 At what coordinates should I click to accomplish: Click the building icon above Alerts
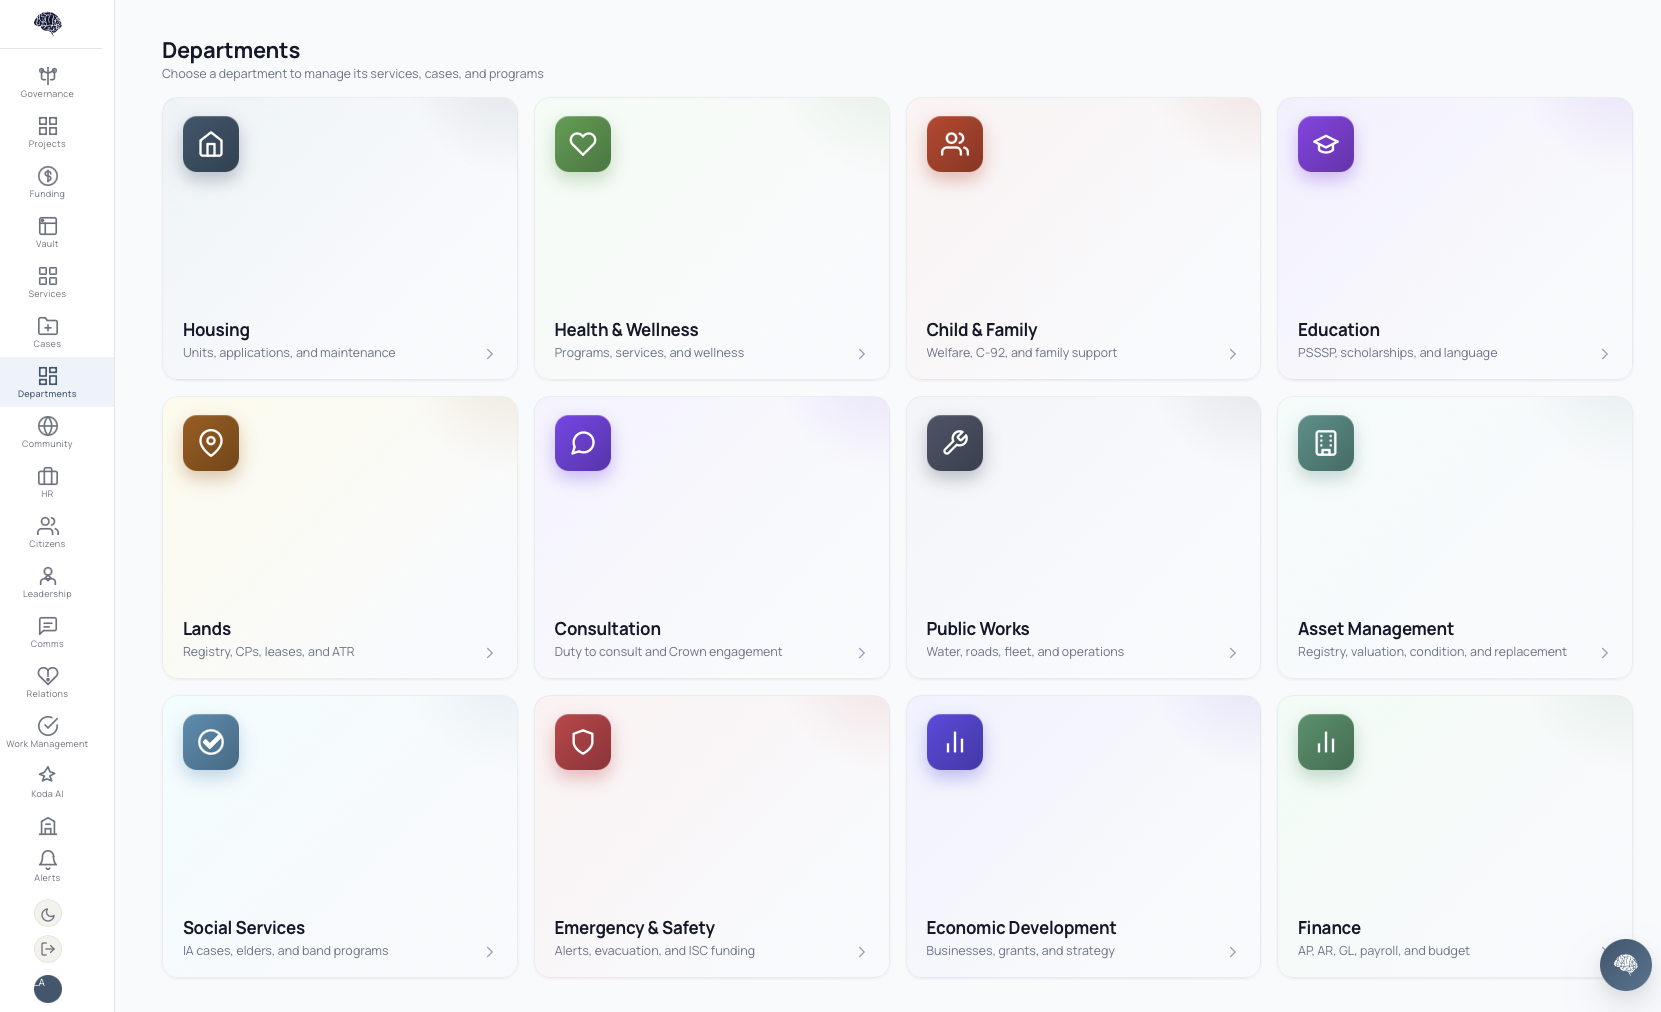(47, 826)
